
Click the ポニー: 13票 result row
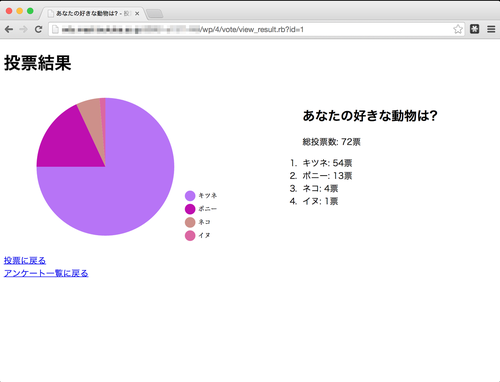pos(327,176)
